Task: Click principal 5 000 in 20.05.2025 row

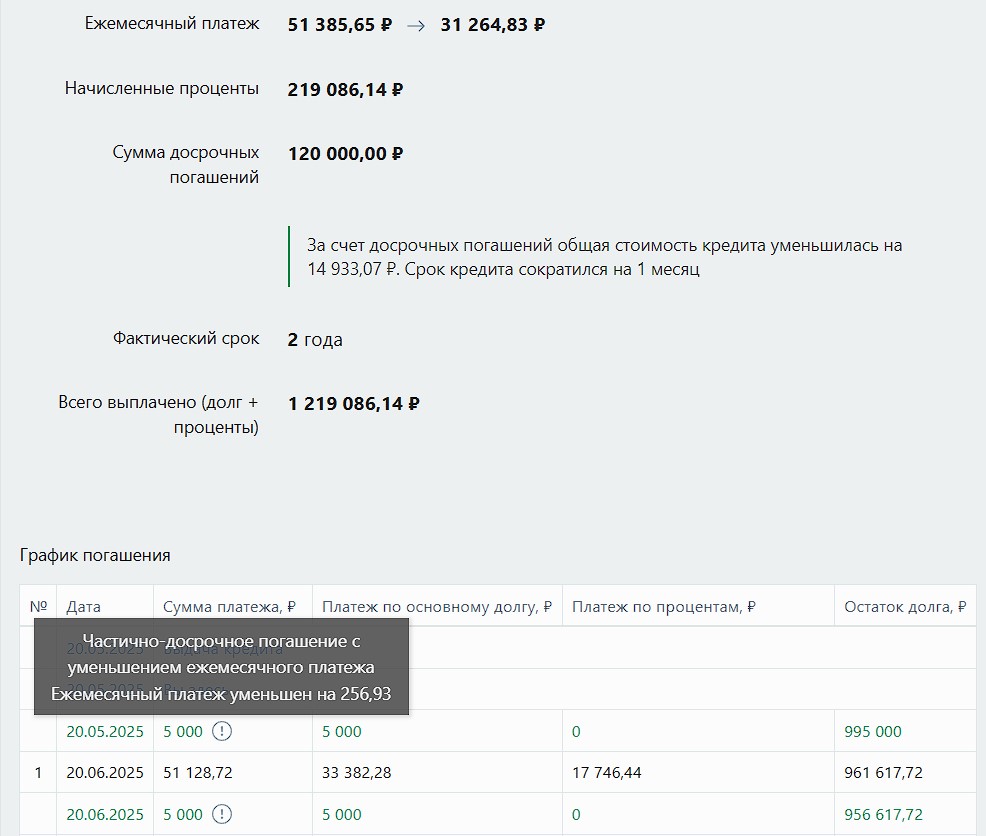Action: click(341, 732)
